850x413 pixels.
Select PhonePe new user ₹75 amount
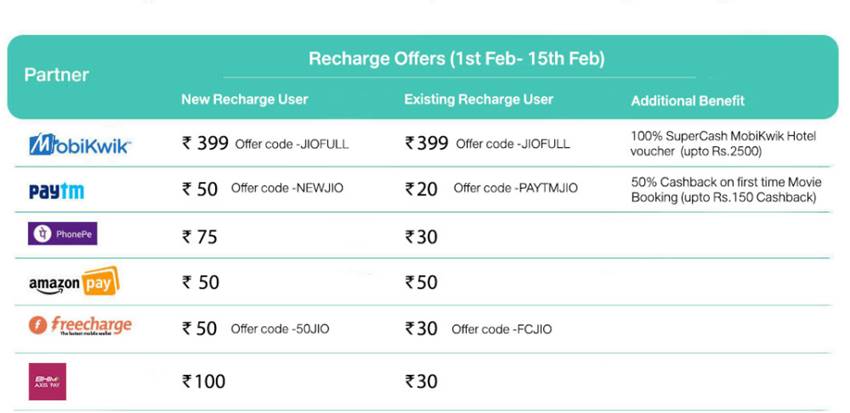tap(200, 237)
